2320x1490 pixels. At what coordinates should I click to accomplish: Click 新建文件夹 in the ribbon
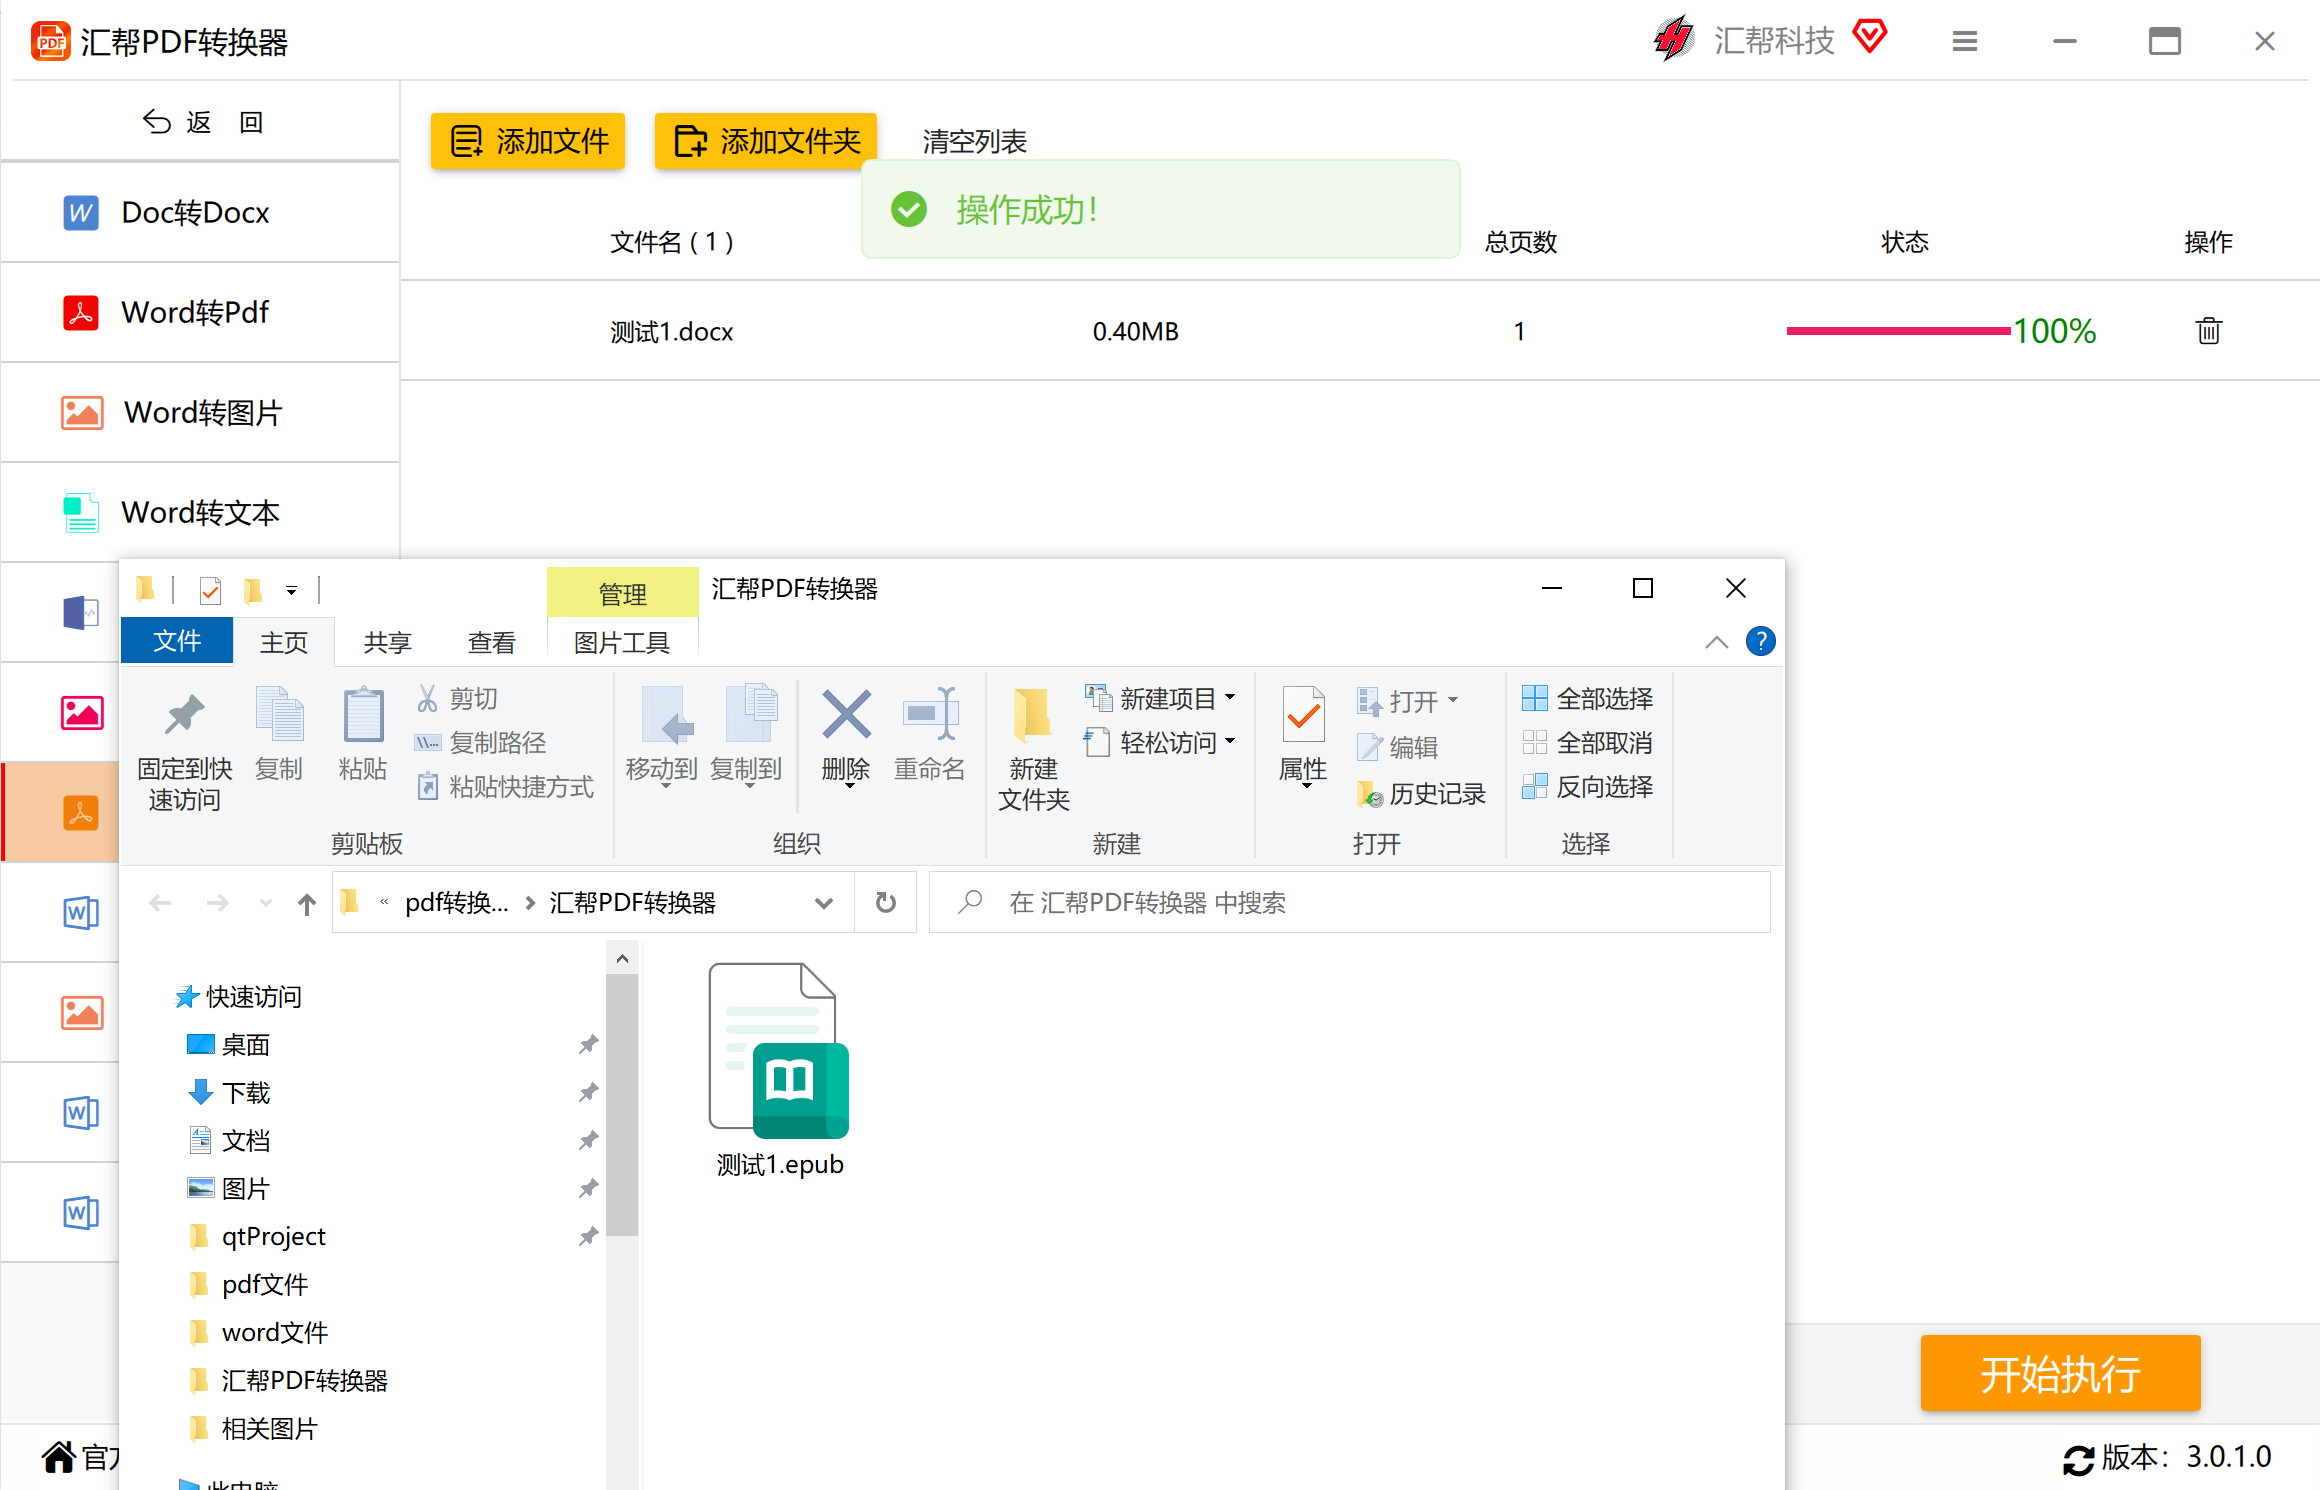[x=1034, y=749]
